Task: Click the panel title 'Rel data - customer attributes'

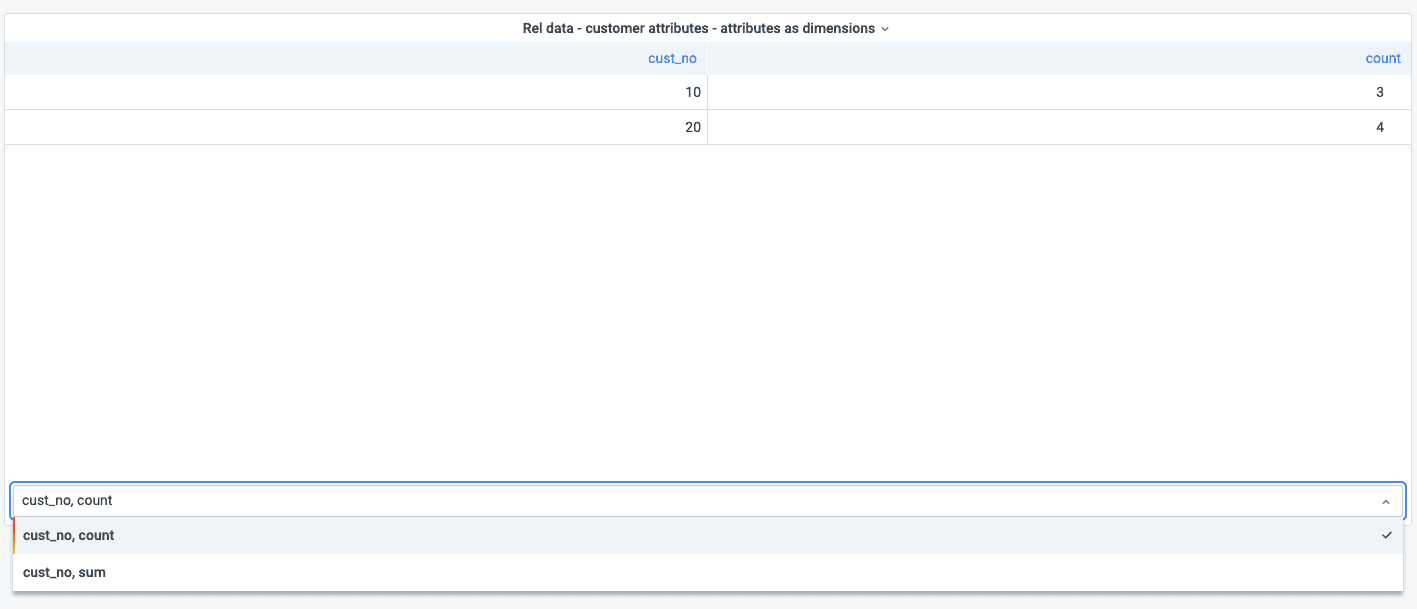Action: (698, 29)
